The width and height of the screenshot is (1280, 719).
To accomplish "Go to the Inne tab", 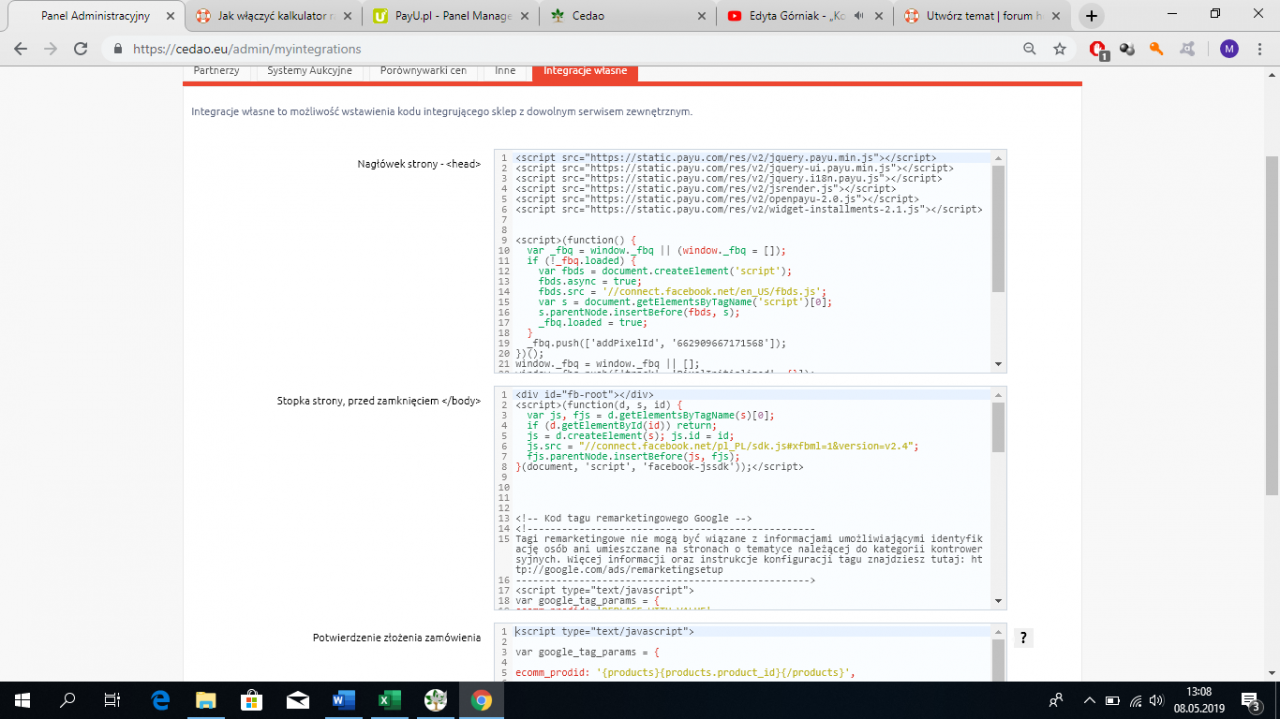I will [x=505, y=71].
